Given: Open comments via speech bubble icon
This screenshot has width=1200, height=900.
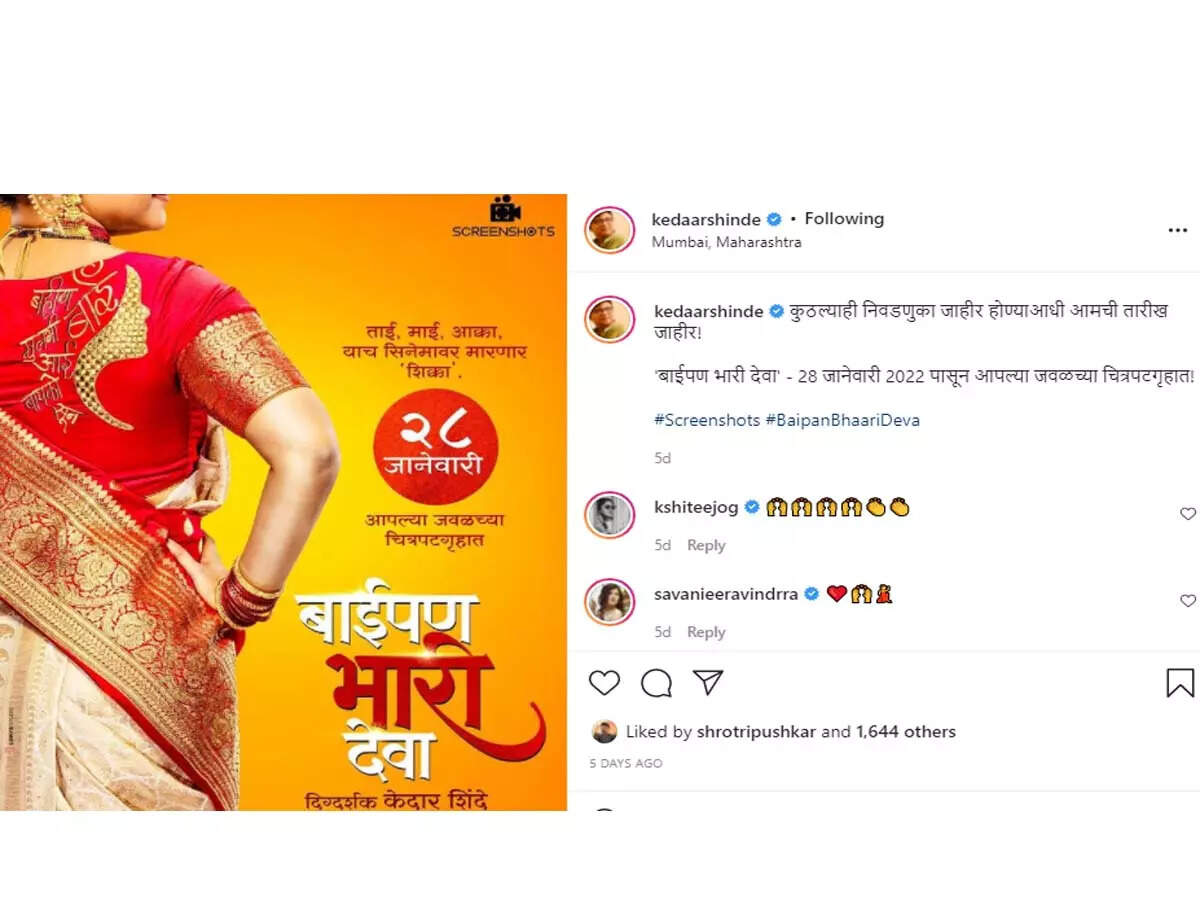Looking at the screenshot, I should click(x=656, y=683).
